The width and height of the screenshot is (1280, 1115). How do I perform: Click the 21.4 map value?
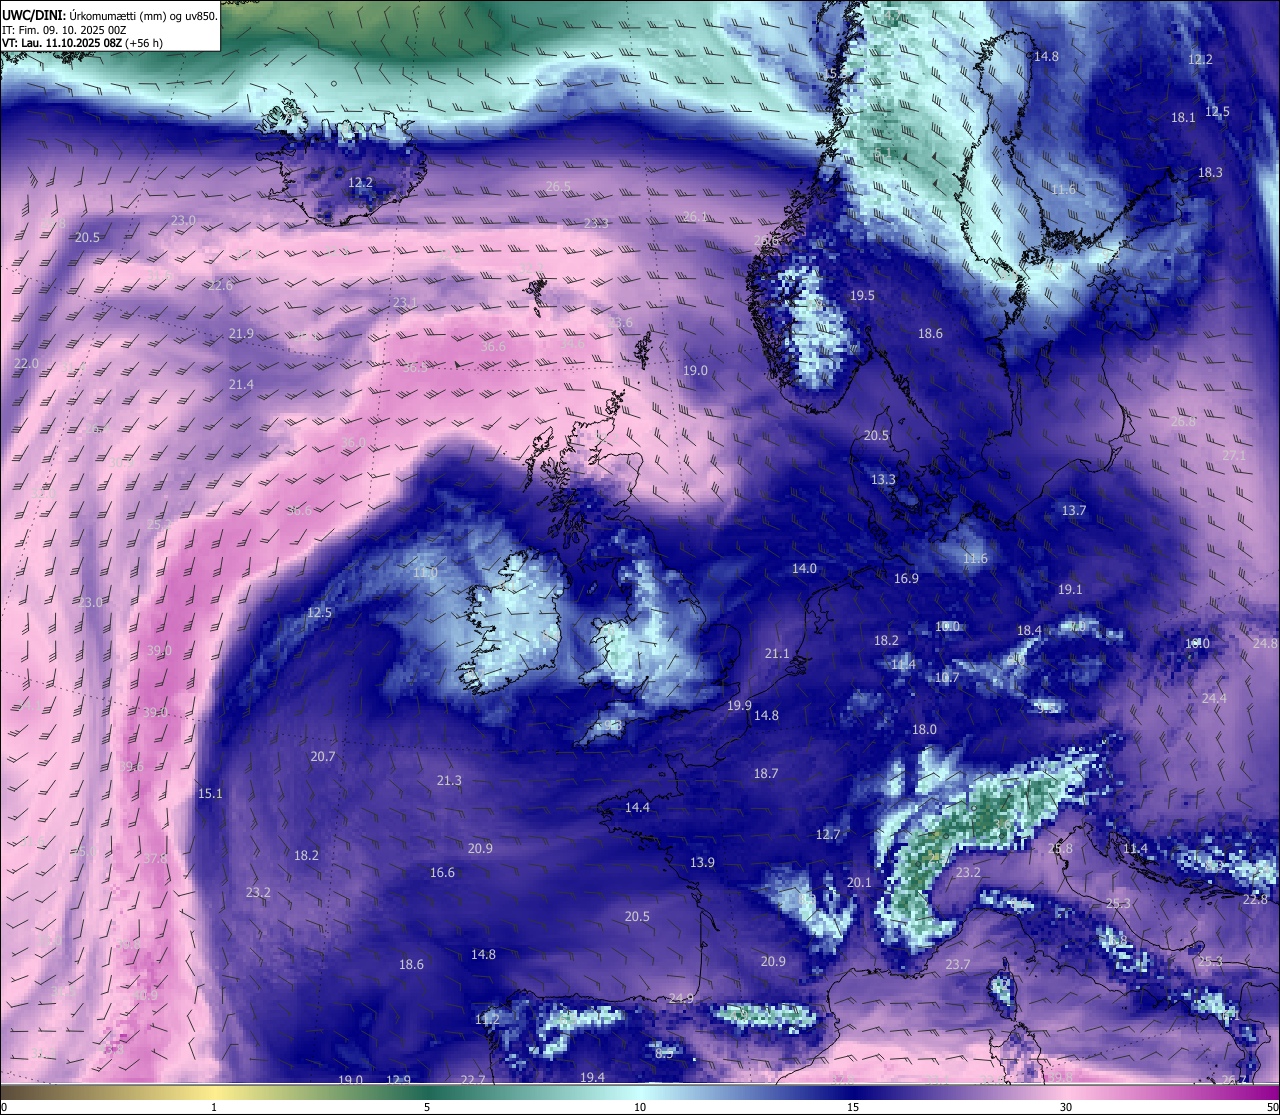pyautogui.click(x=241, y=384)
